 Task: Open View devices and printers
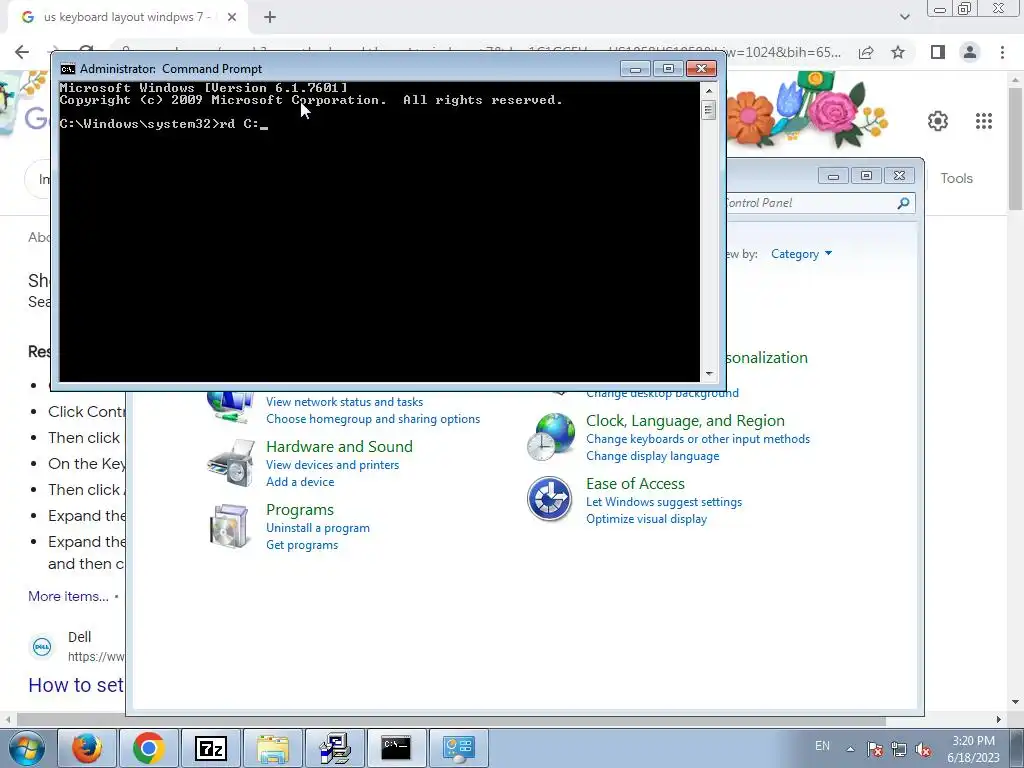pos(332,465)
